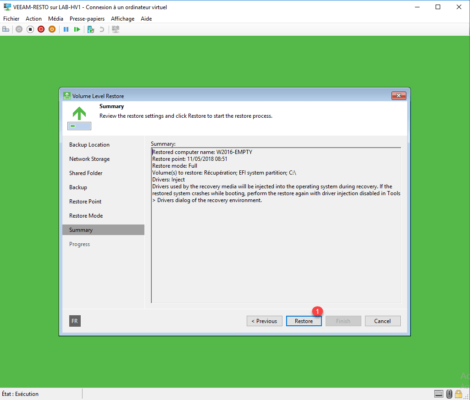
Task: Click the Revert toolbar icon
Action: (x=102, y=29)
